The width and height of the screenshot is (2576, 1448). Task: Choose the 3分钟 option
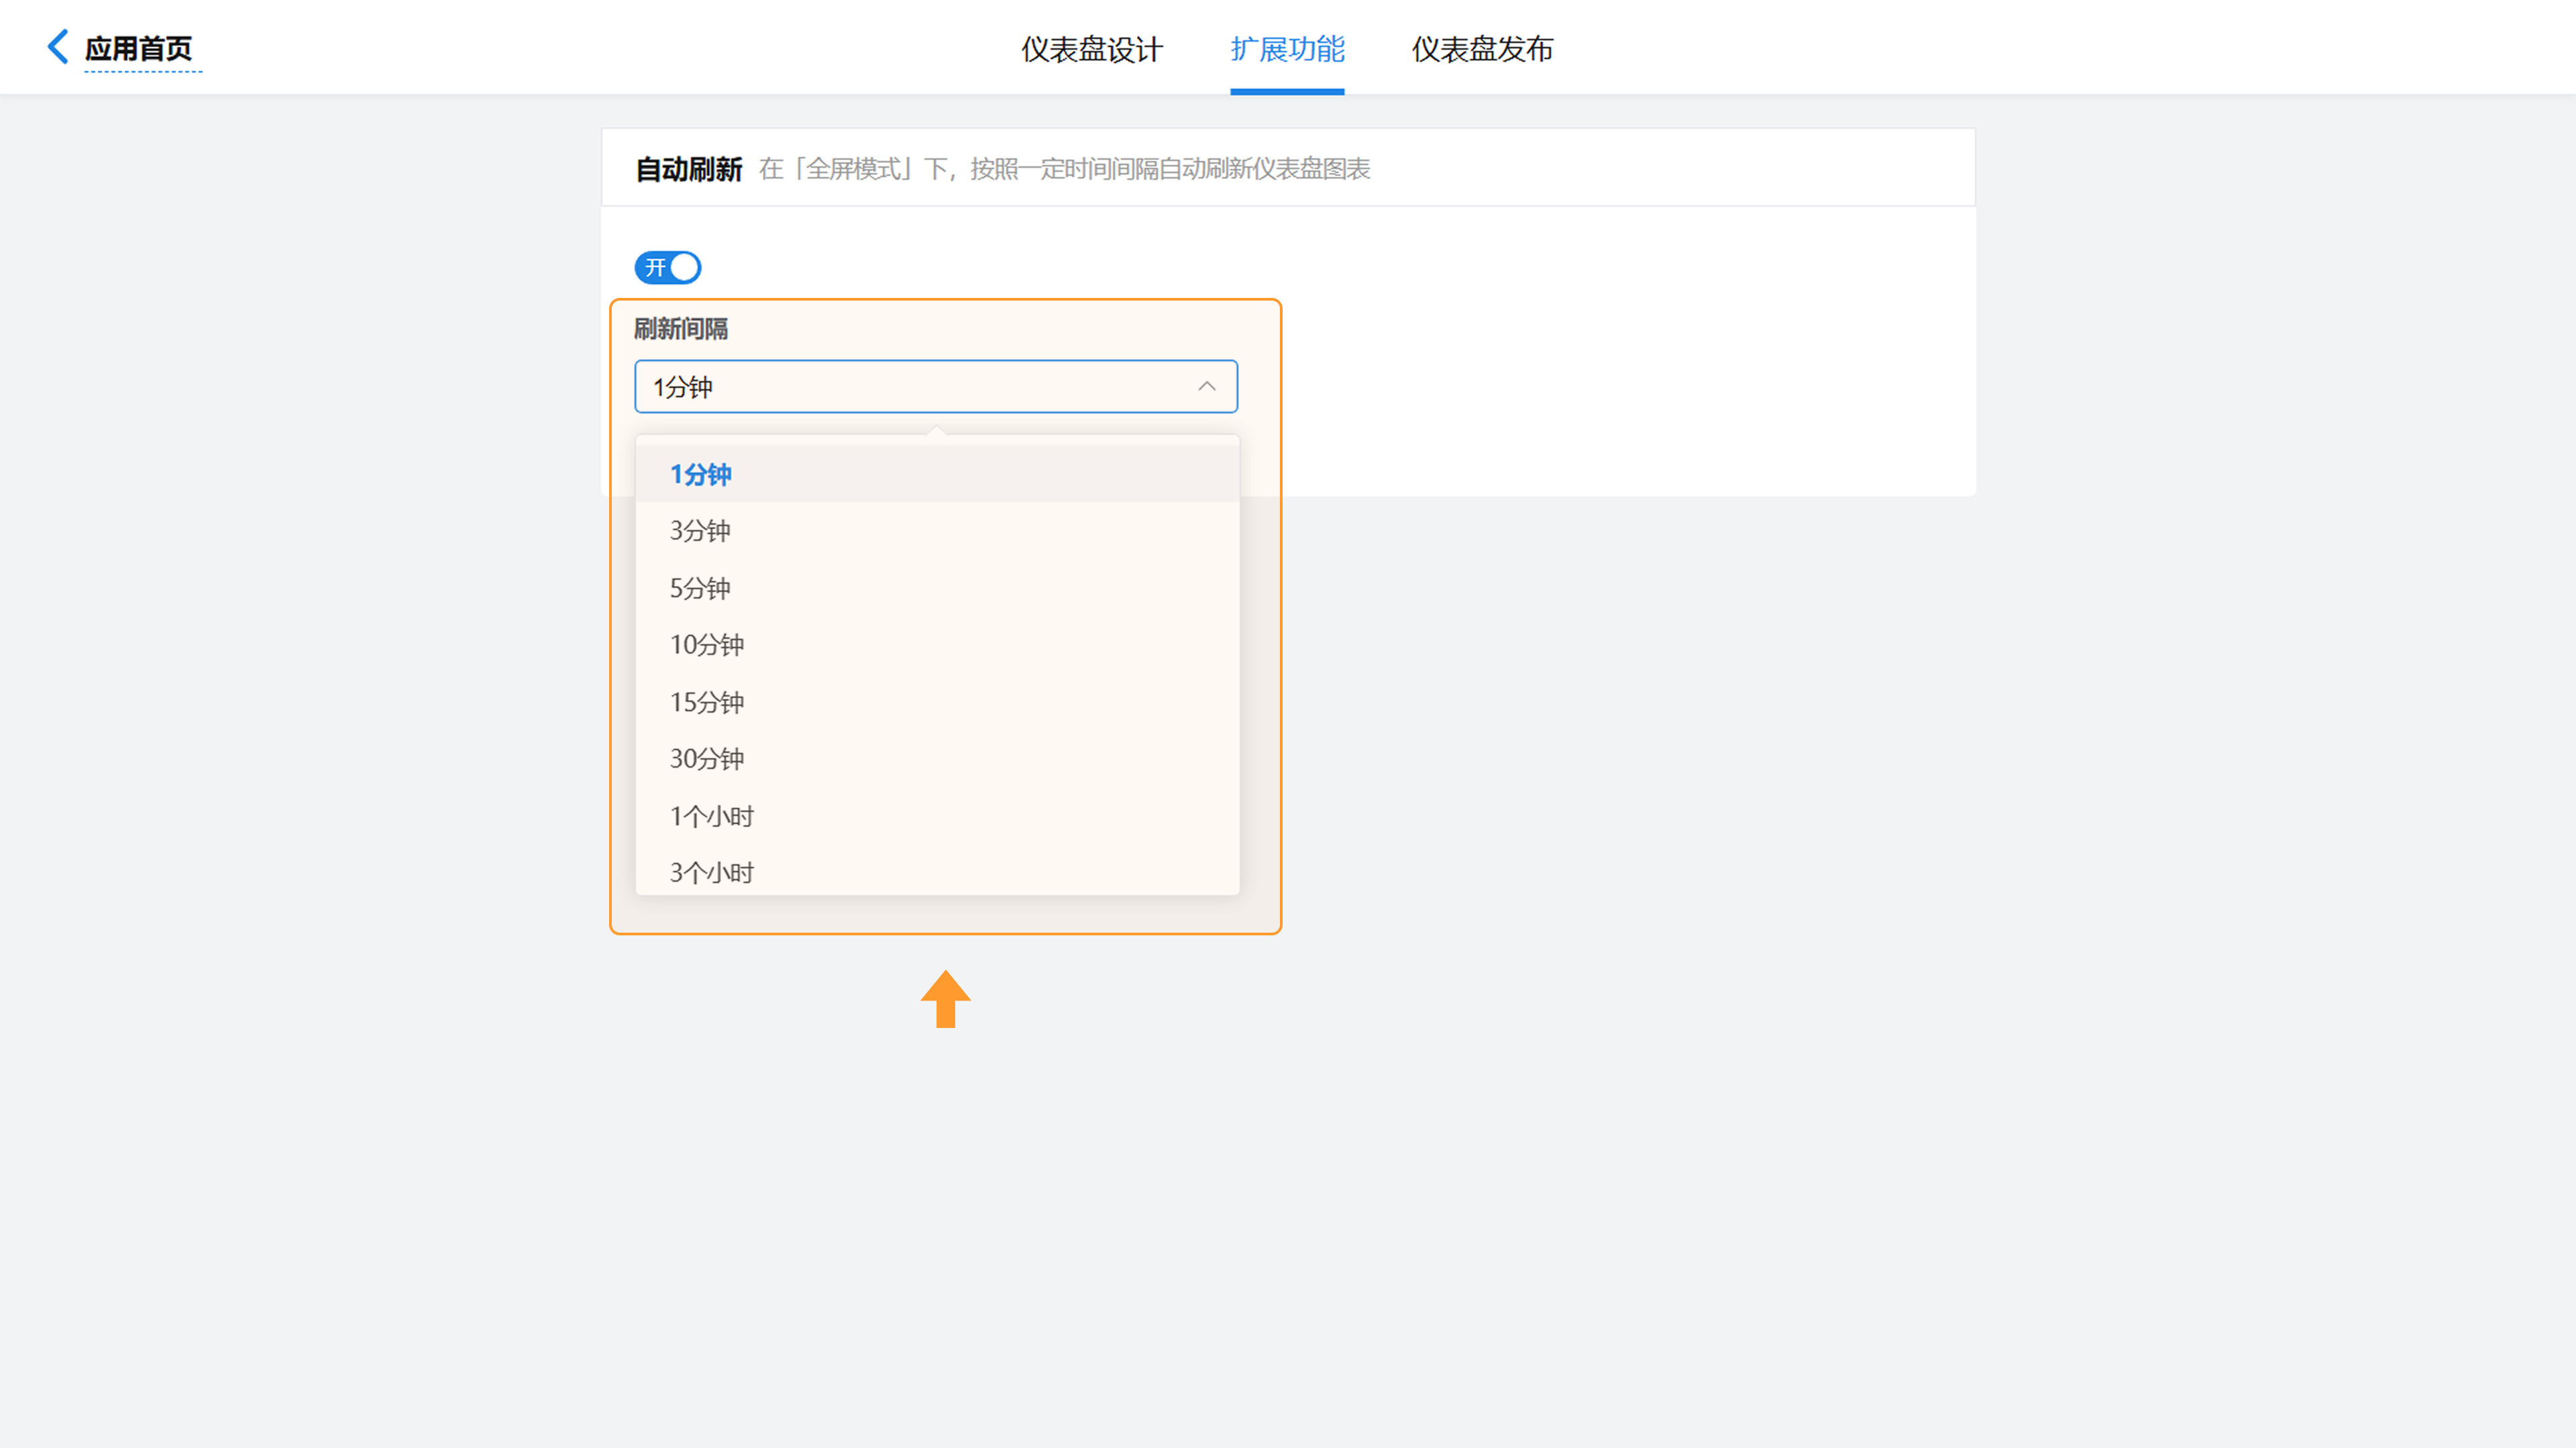937,531
